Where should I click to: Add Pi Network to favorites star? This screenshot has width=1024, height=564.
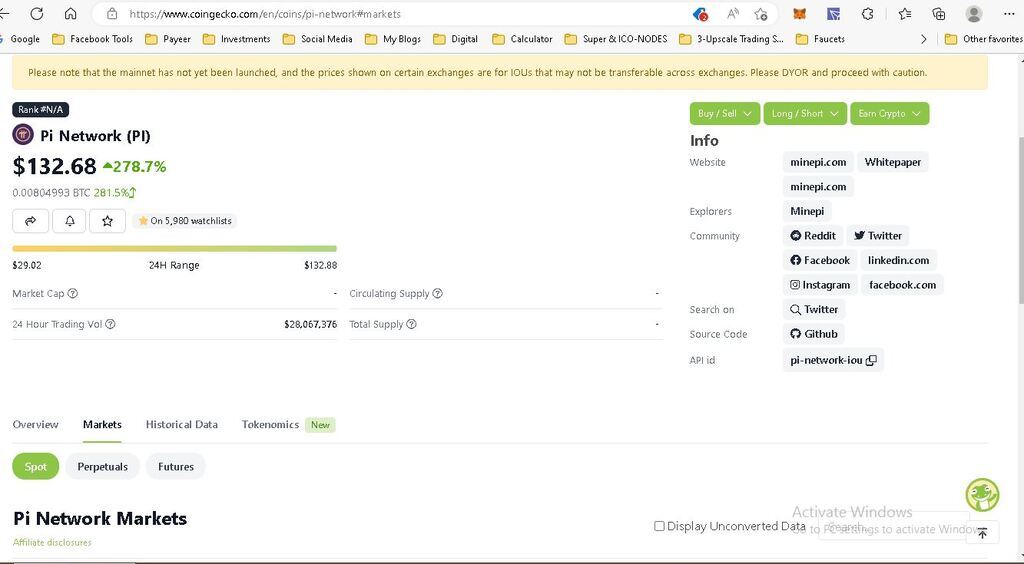107,221
